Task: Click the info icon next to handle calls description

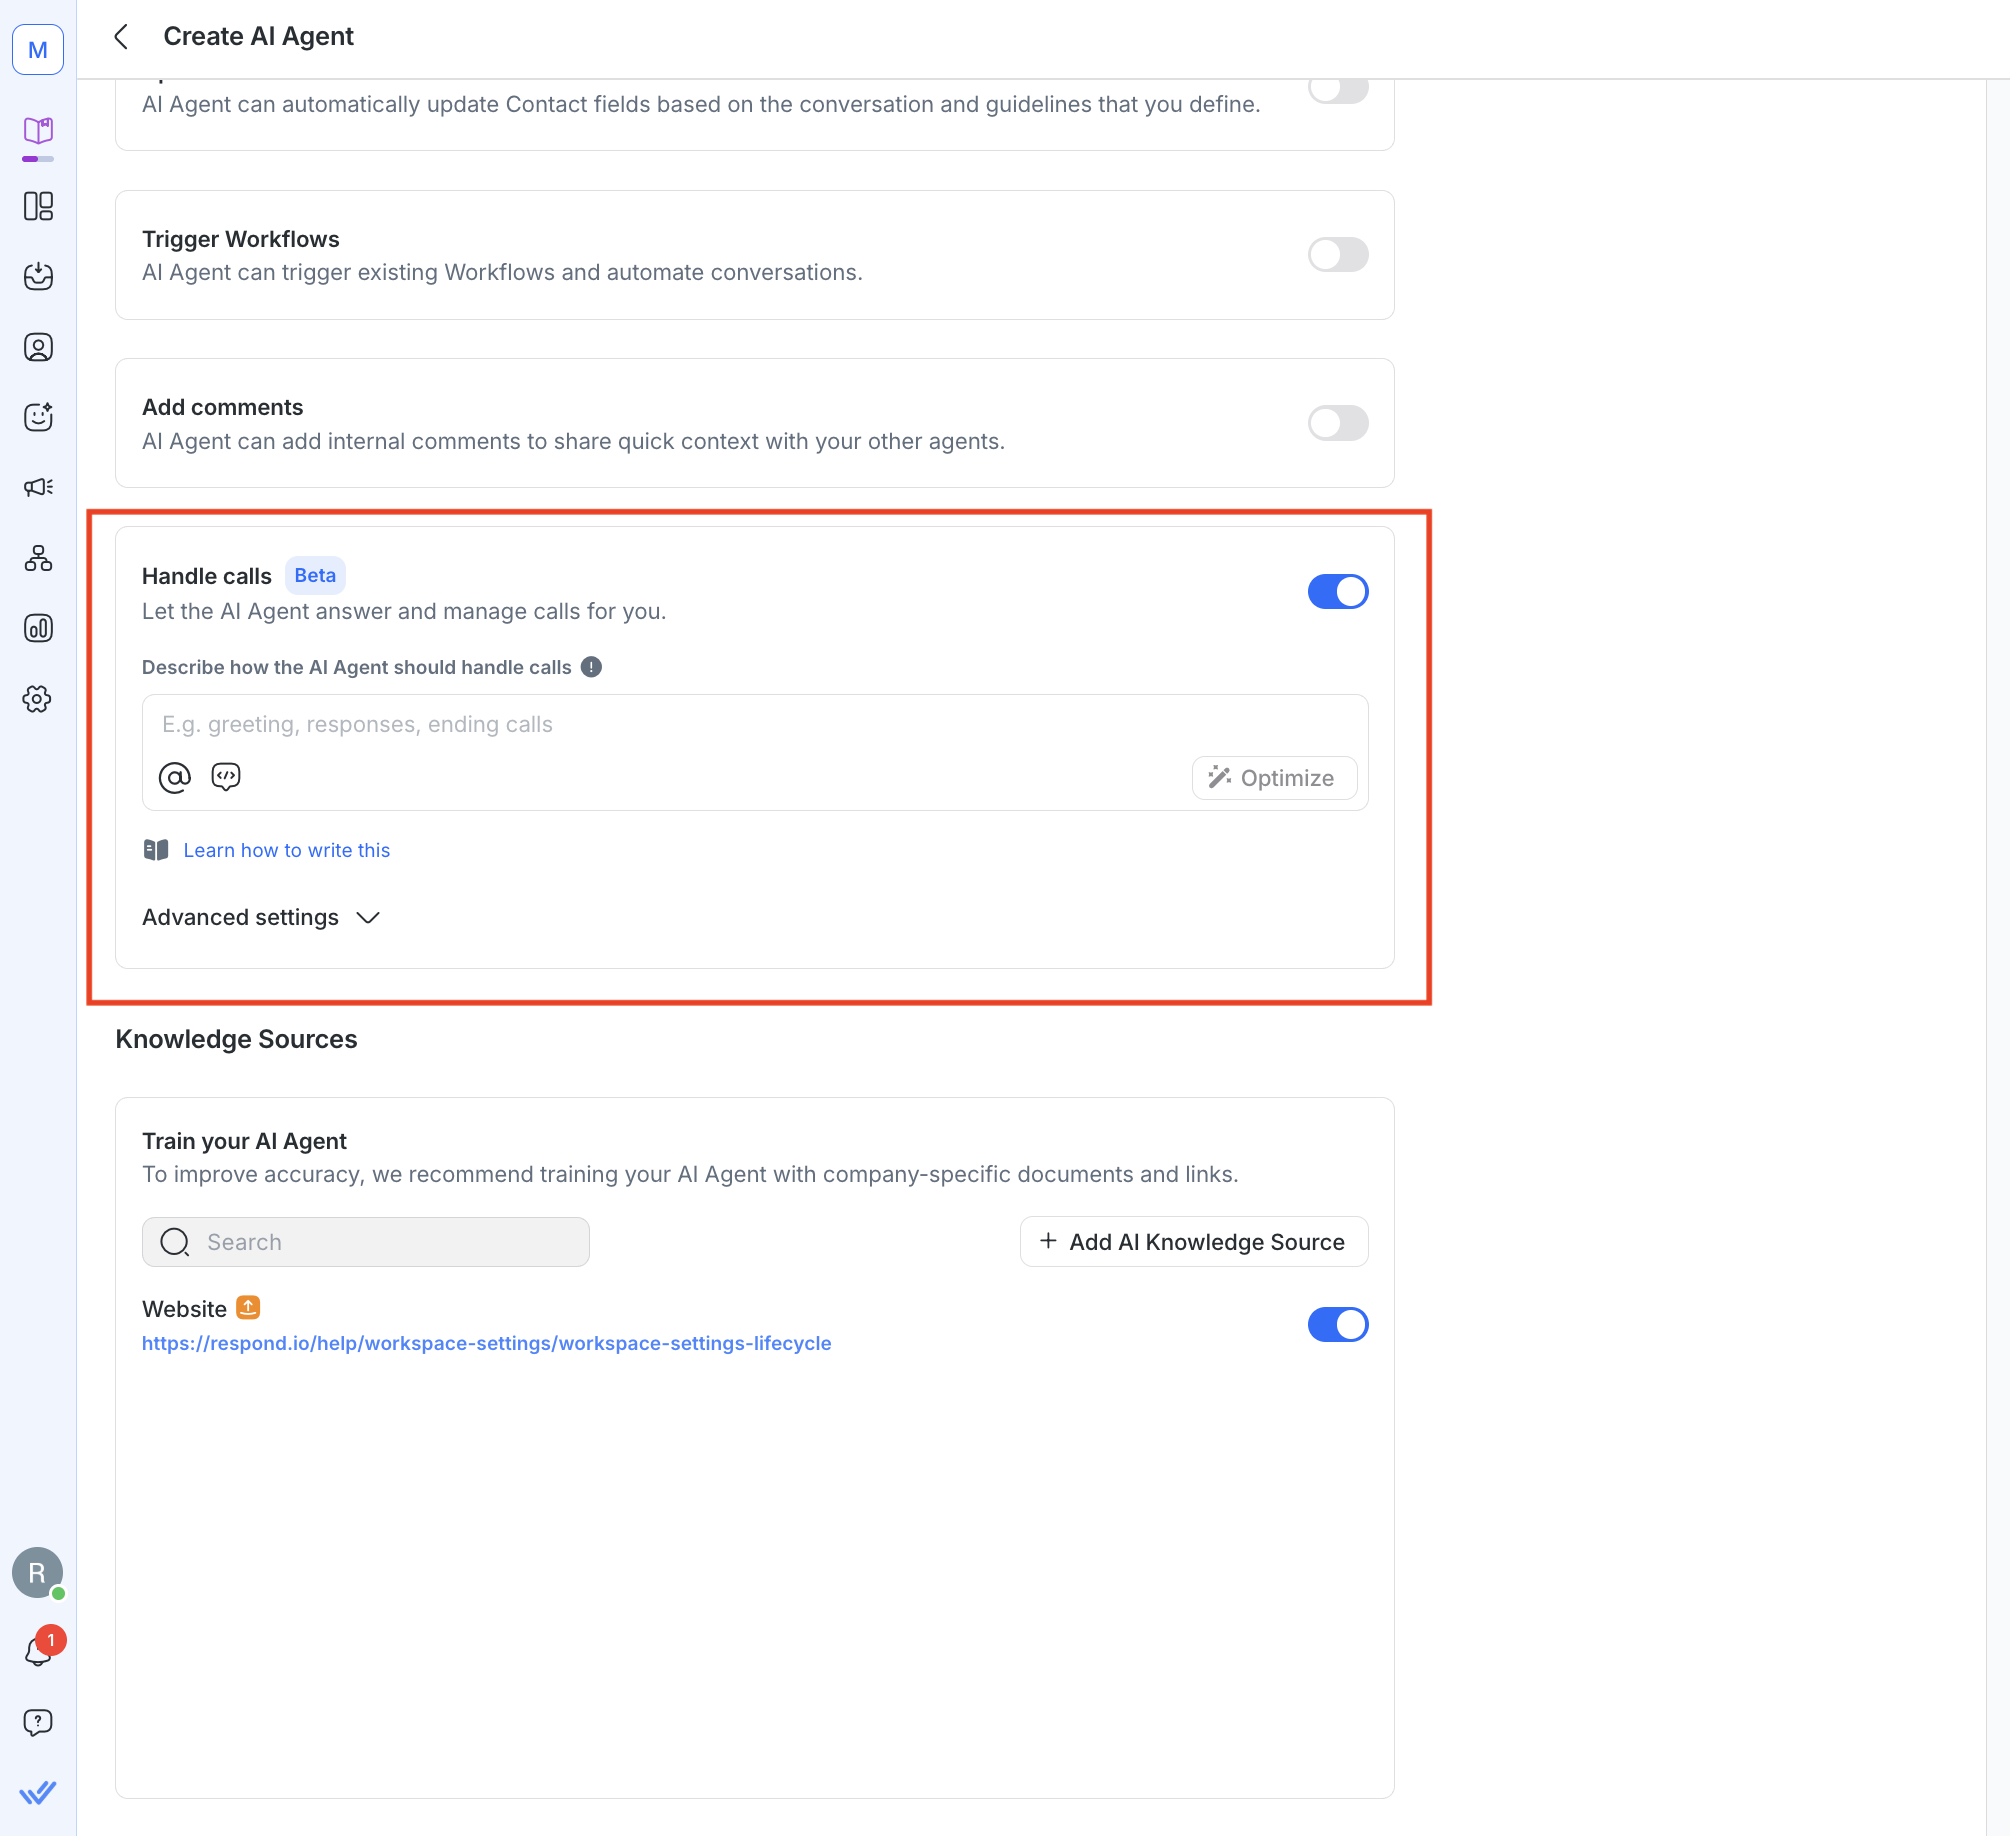Action: click(x=592, y=666)
